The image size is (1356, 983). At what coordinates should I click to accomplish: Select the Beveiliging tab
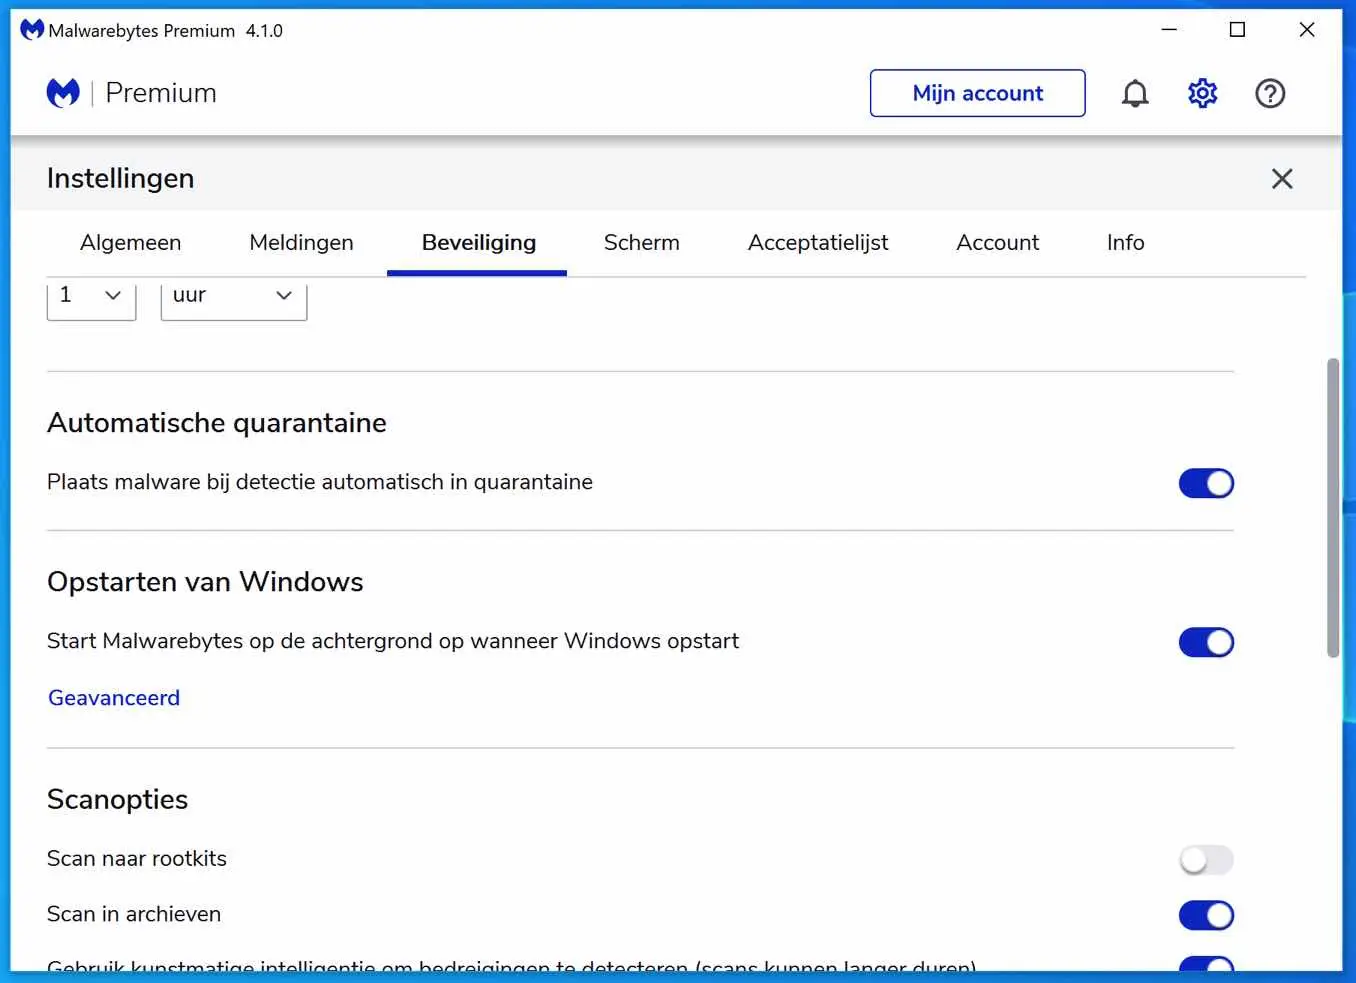tap(478, 242)
